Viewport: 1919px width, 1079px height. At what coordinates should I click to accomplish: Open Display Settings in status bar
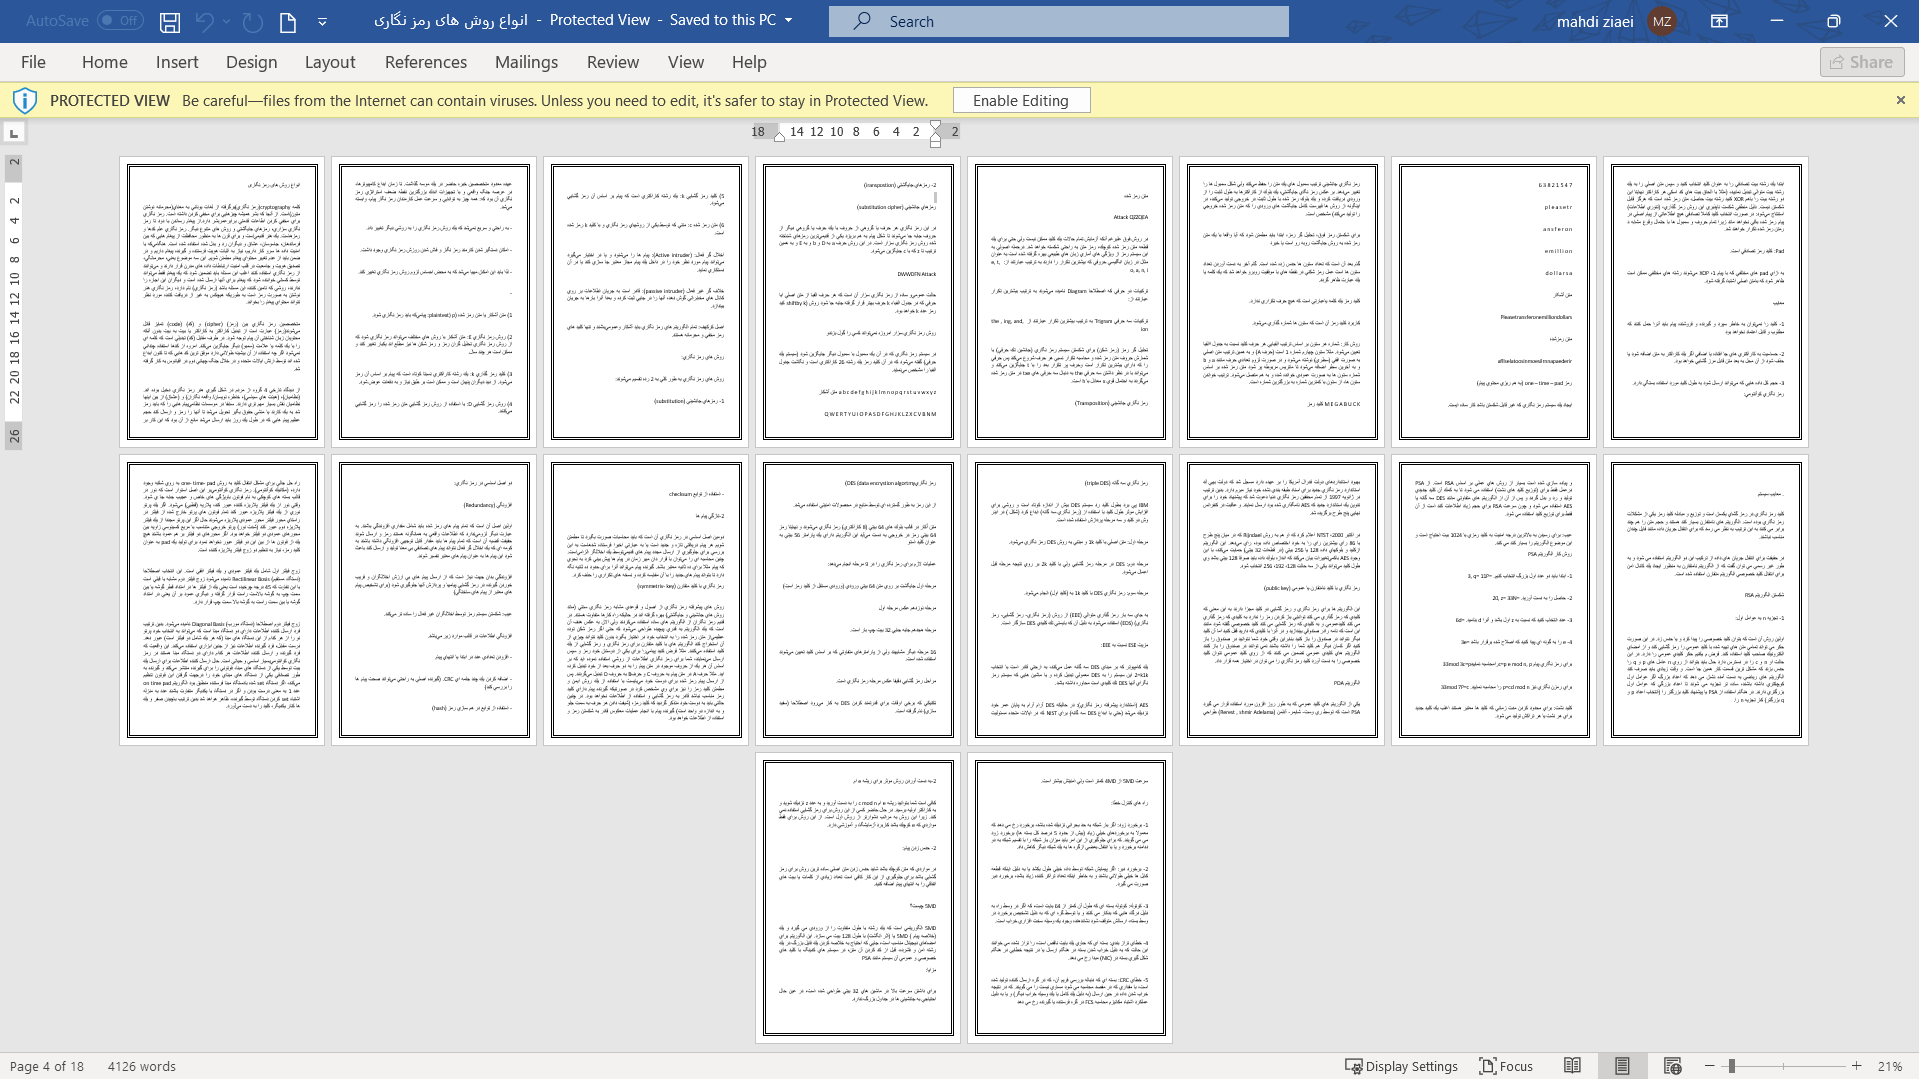click(1401, 1066)
